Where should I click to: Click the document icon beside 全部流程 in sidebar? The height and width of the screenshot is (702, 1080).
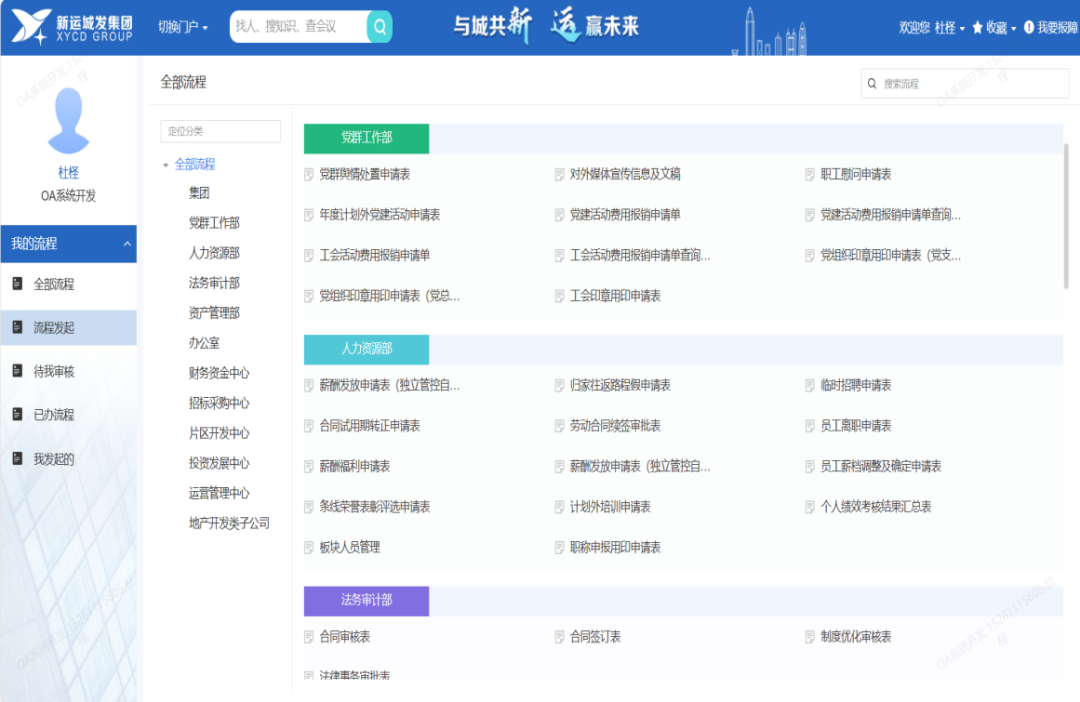coord(18,284)
